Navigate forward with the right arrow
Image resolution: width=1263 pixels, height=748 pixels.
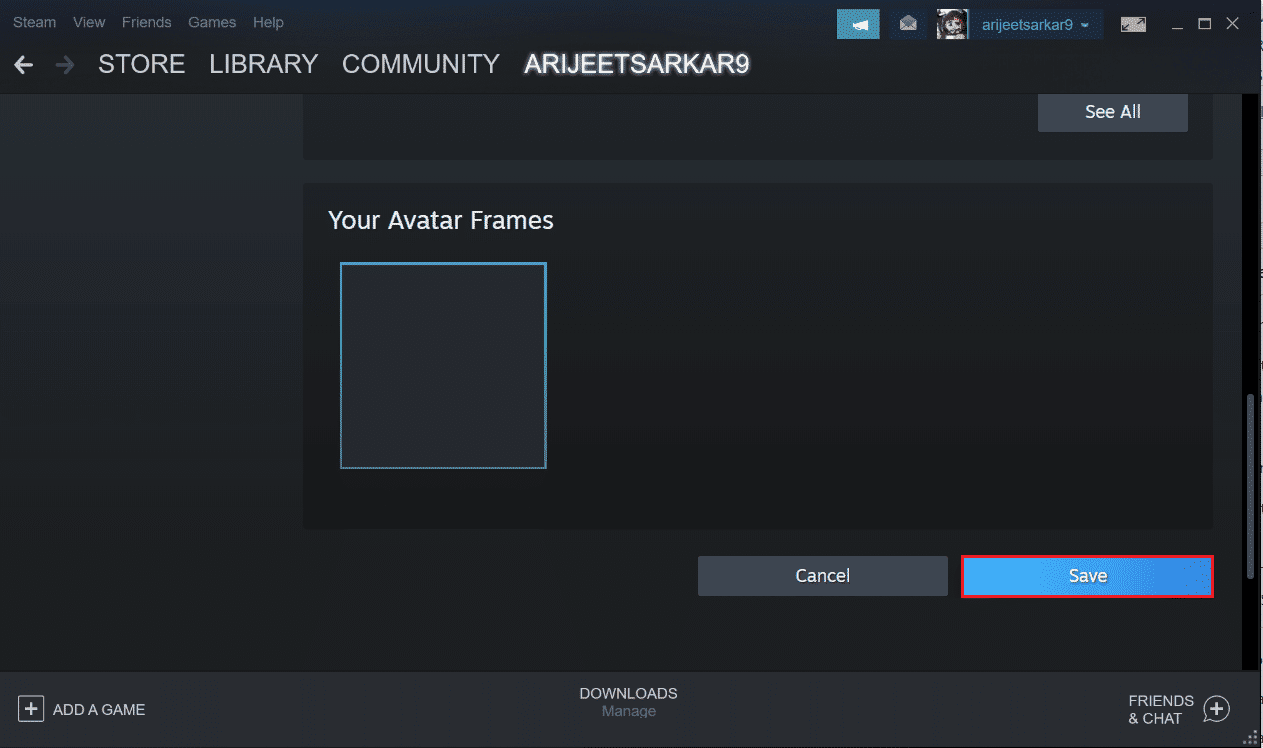click(x=64, y=64)
